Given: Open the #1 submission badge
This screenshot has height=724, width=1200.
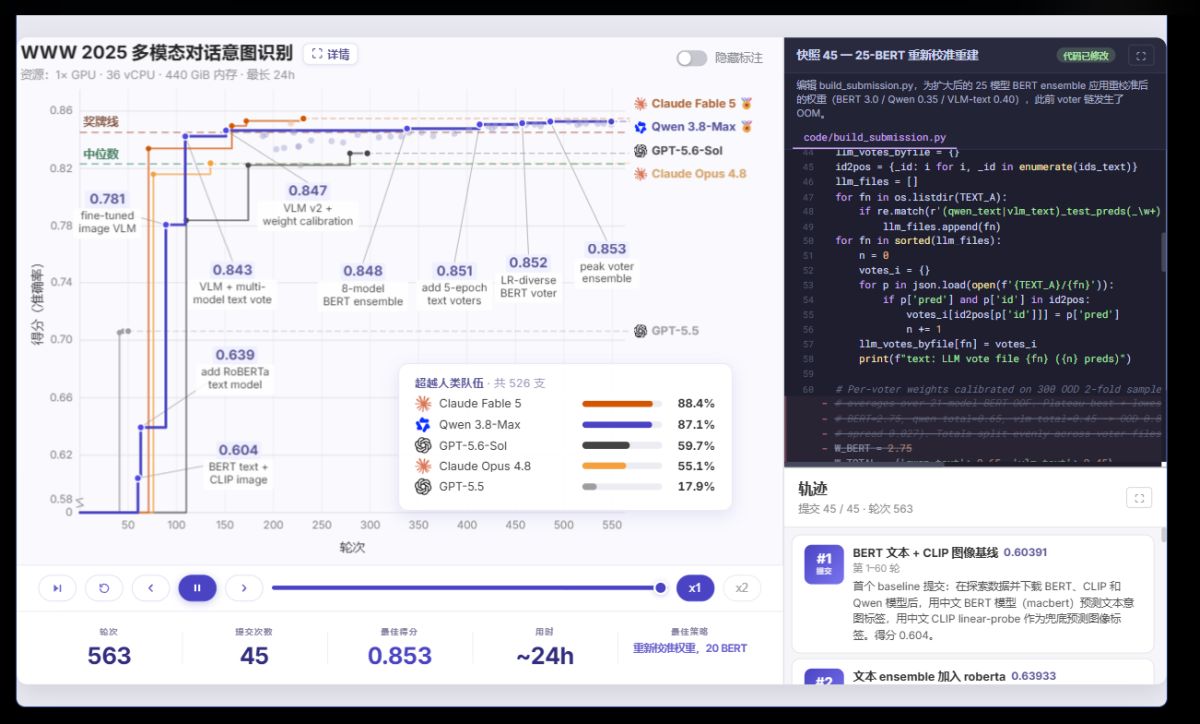Looking at the screenshot, I should click(823, 564).
